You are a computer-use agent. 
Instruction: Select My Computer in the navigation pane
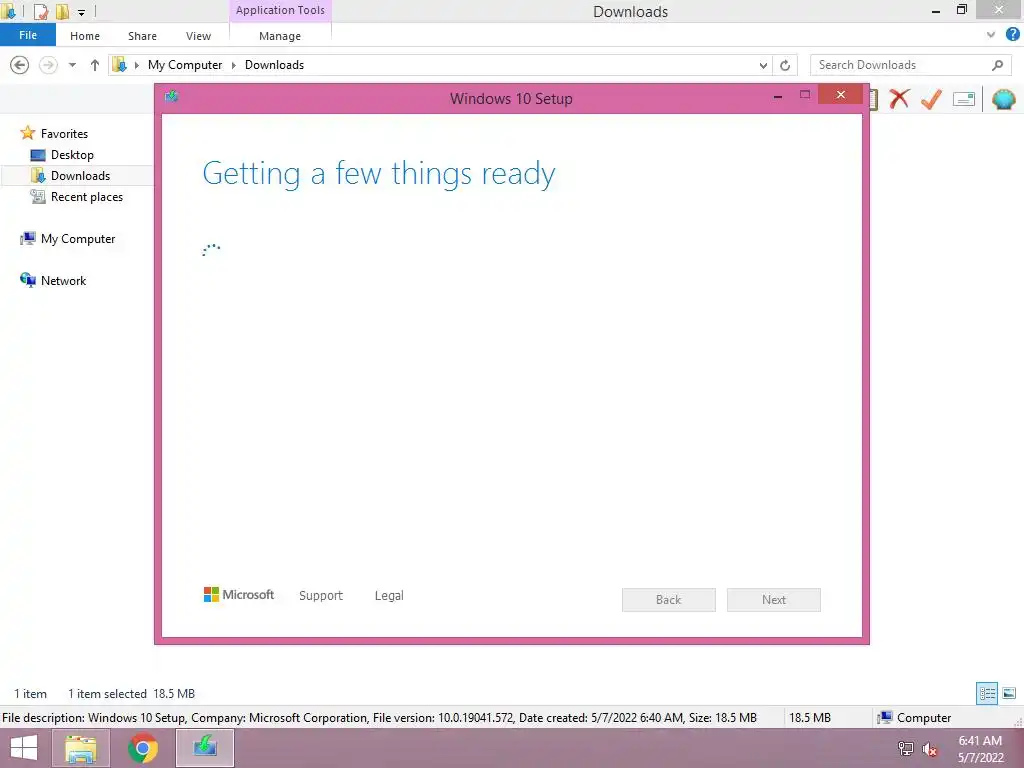click(78, 238)
